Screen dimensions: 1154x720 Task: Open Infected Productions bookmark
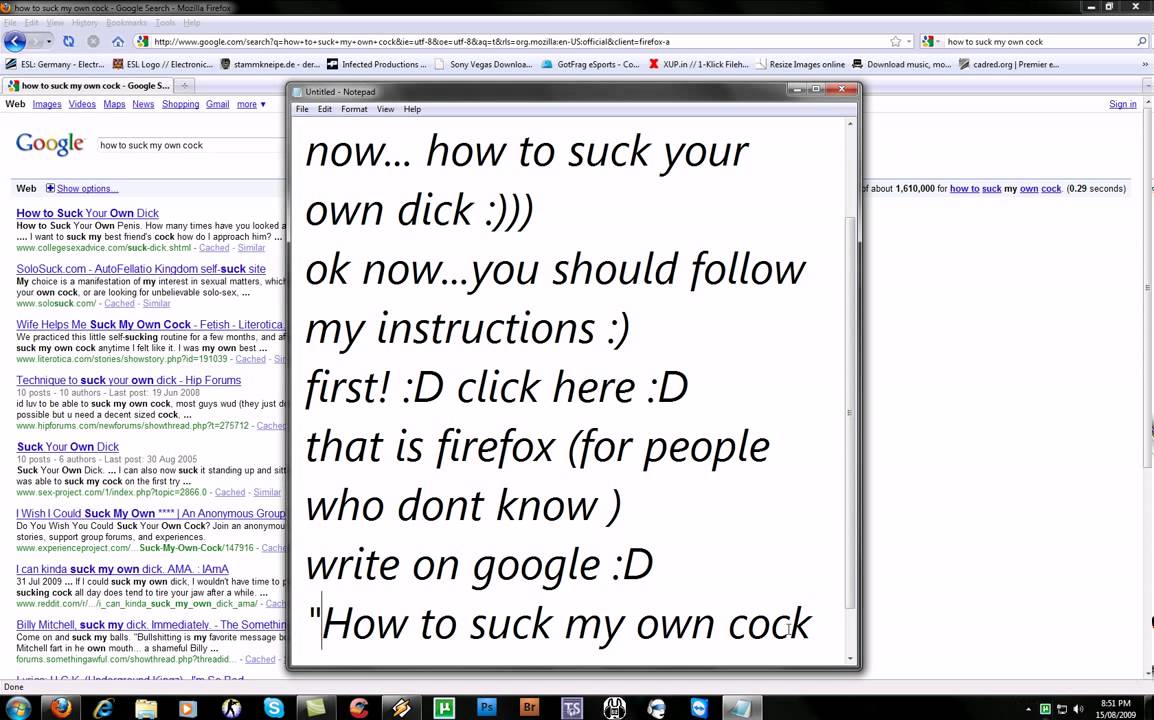(376, 65)
